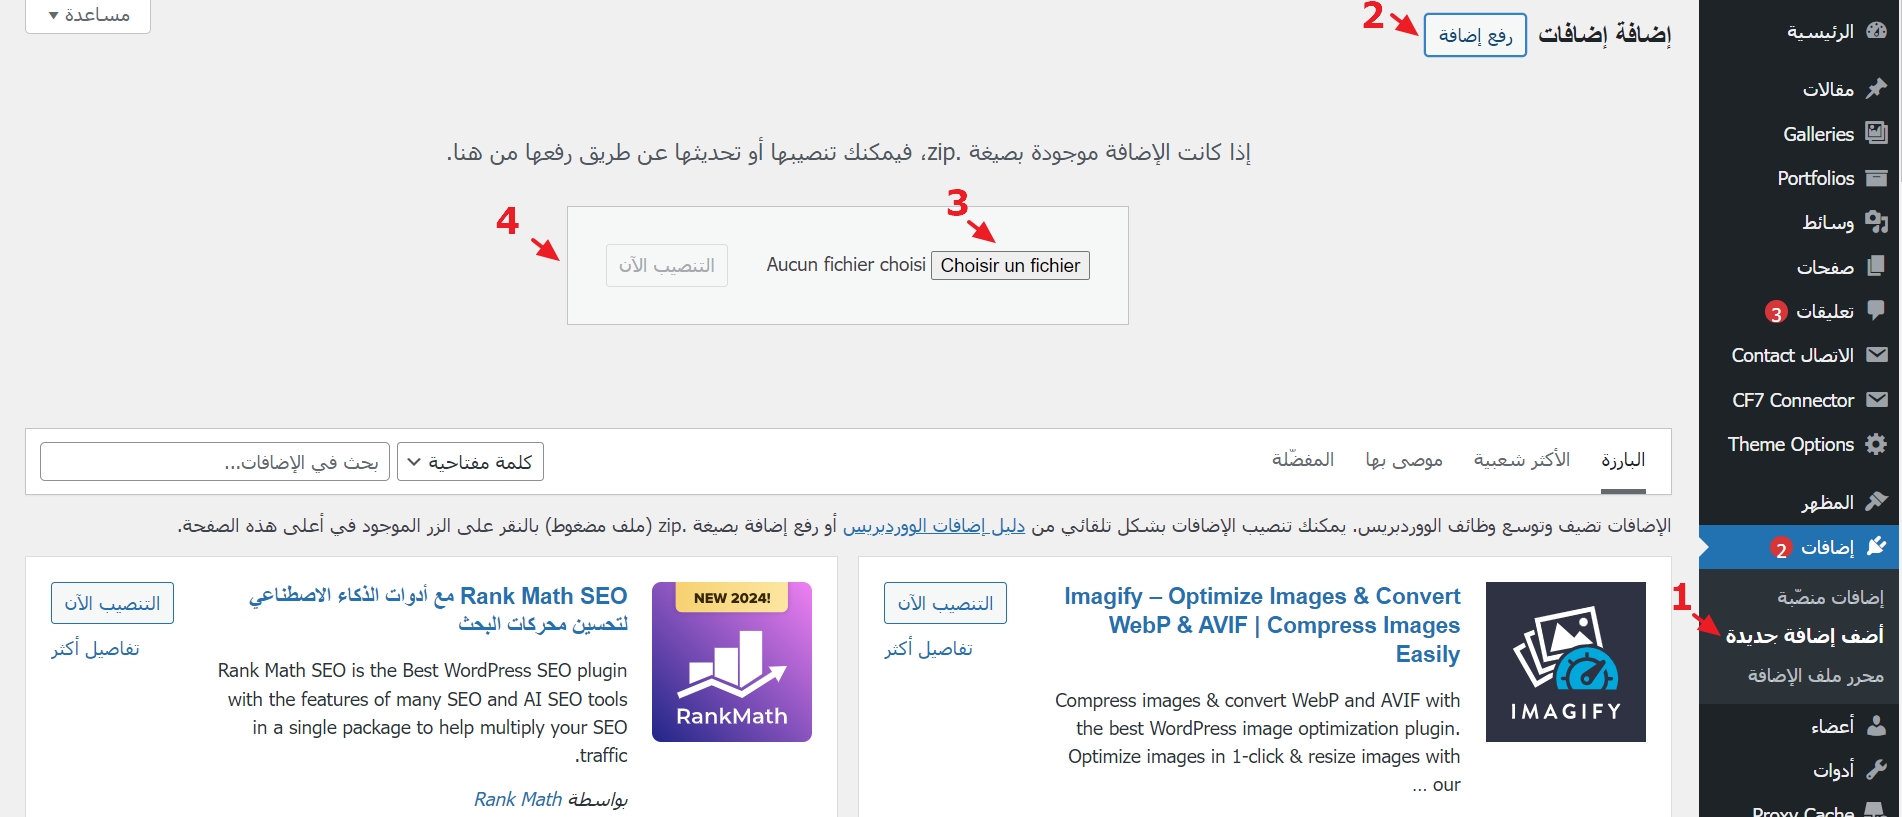Viewport: 1902px width, 817px height.
Task: Switch to the Most Popular plugins tab
Action: coord(1521,460)
